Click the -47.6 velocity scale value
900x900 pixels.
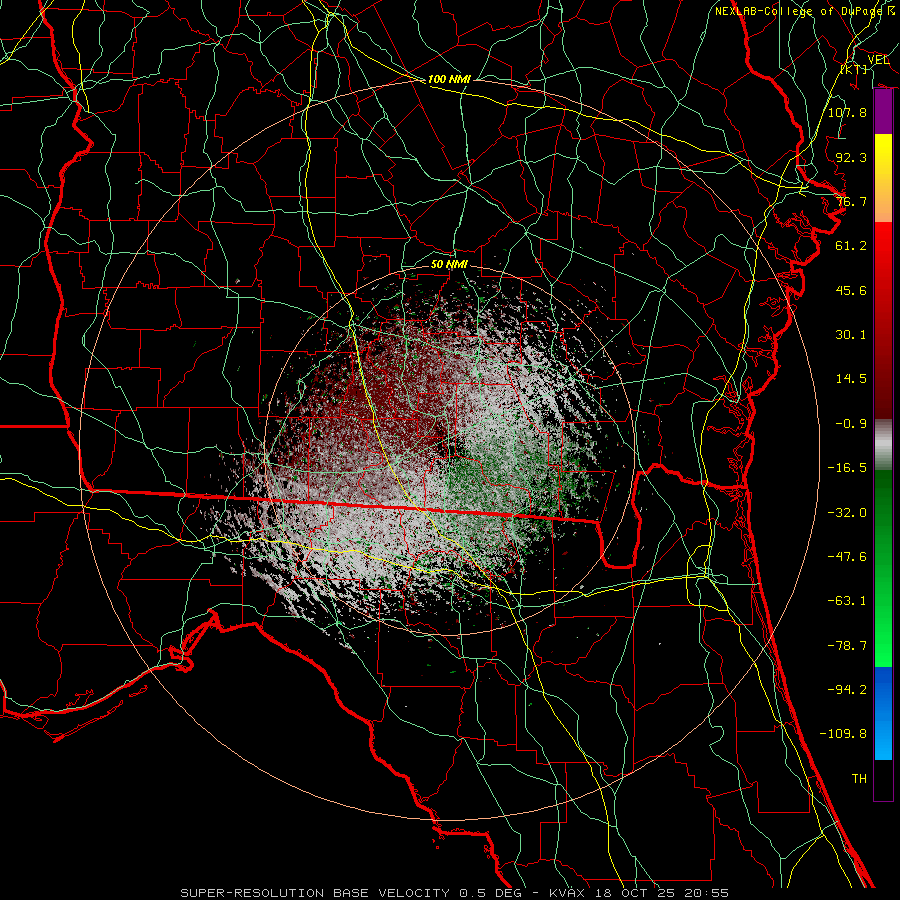847,557
